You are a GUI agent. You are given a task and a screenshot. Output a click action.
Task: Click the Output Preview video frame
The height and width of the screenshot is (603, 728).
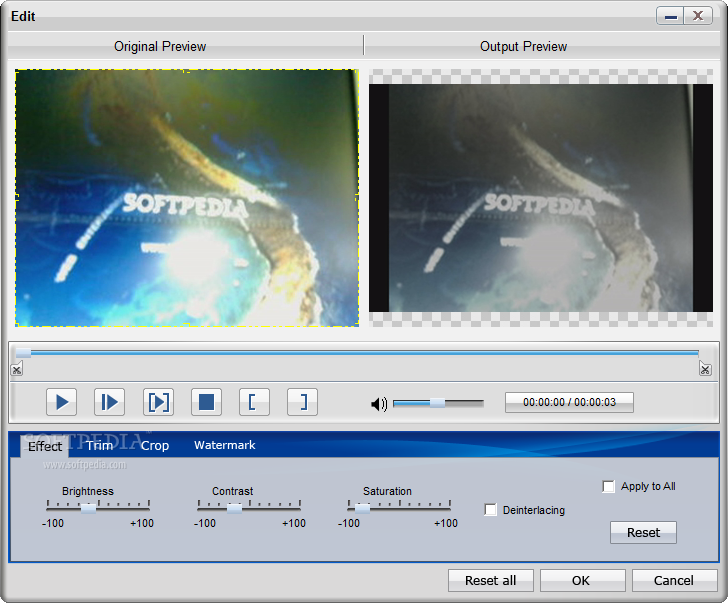(x=541, y=198)
